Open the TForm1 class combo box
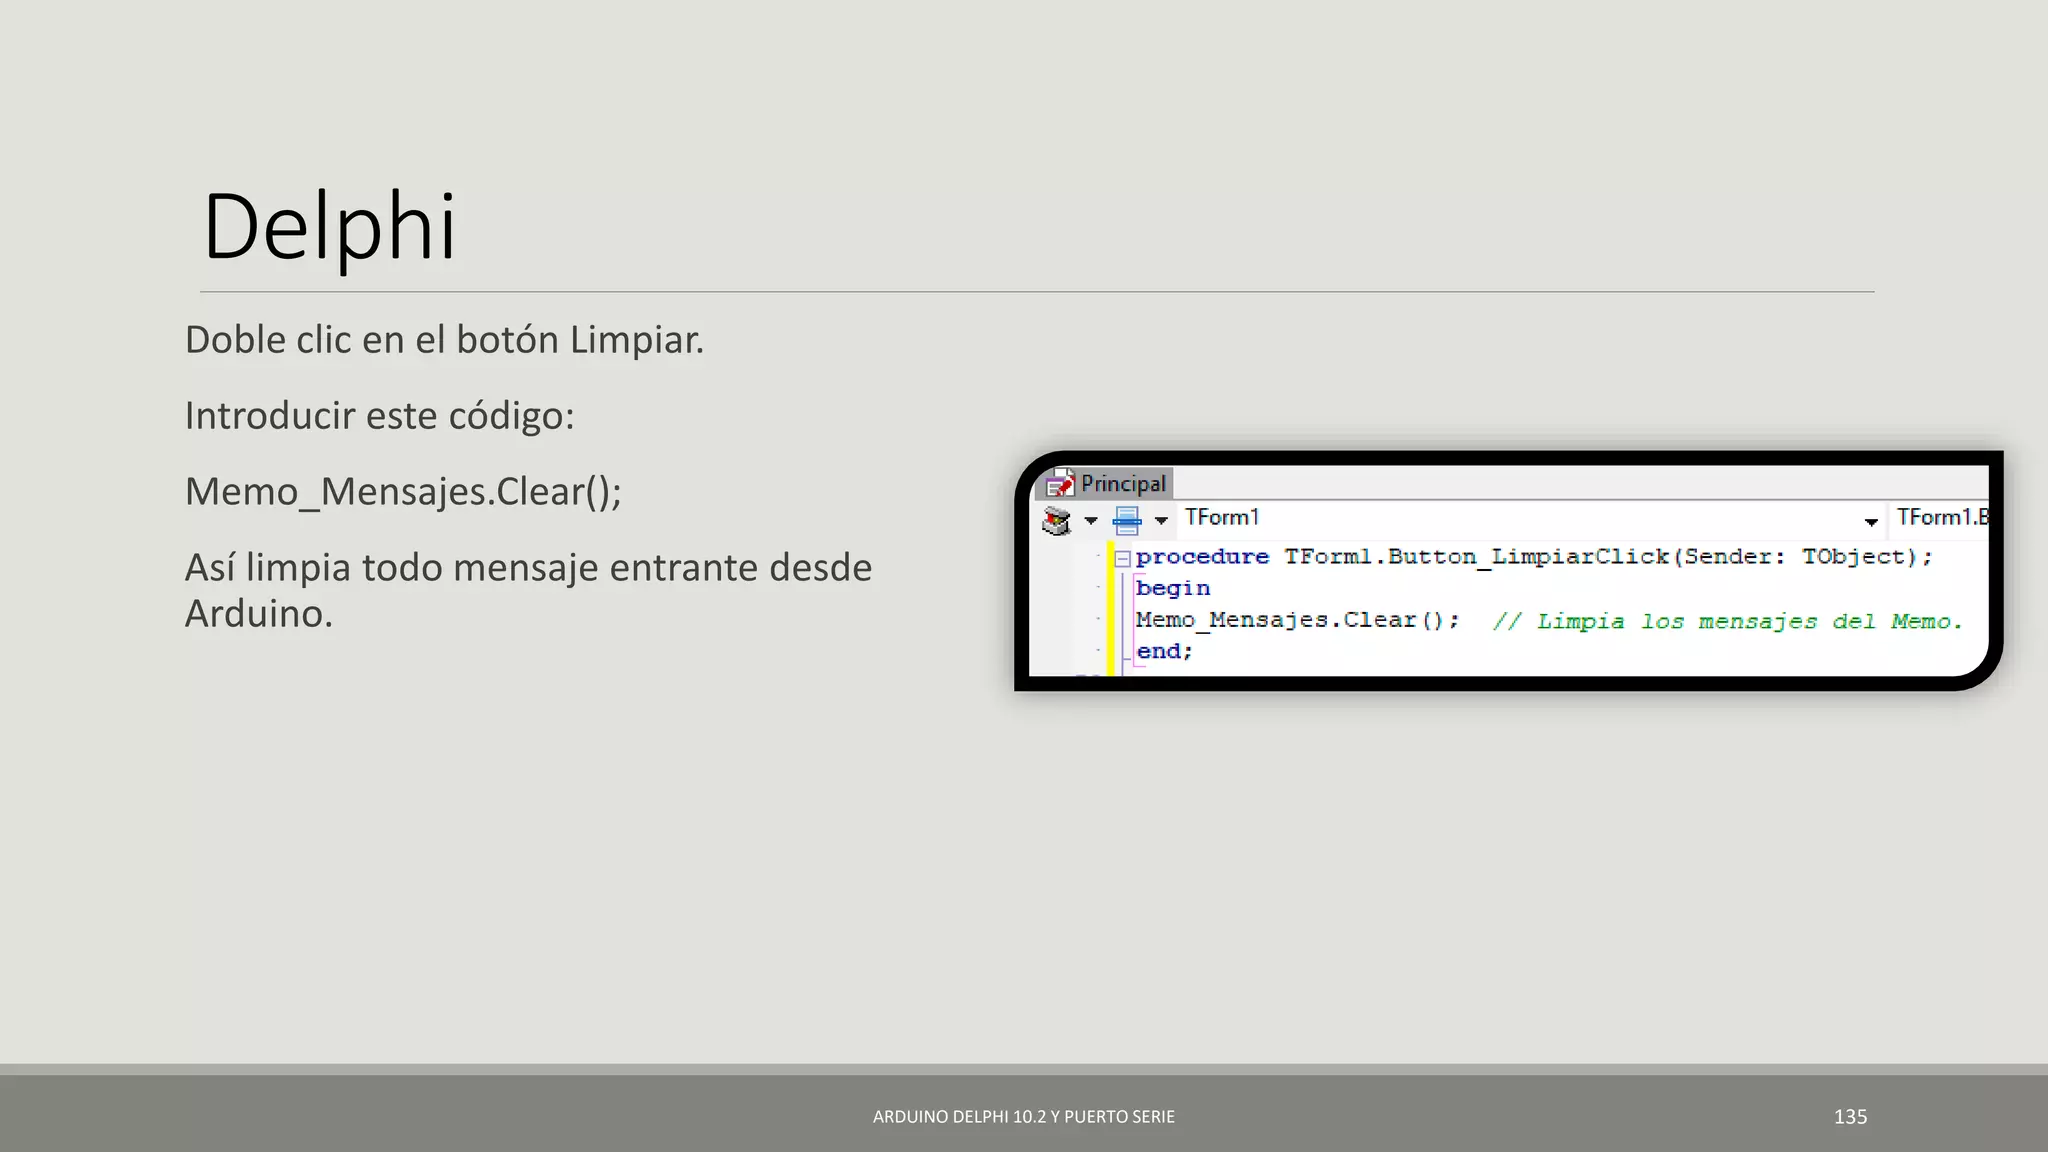 pyautogui.click(x=1531, y=518)
